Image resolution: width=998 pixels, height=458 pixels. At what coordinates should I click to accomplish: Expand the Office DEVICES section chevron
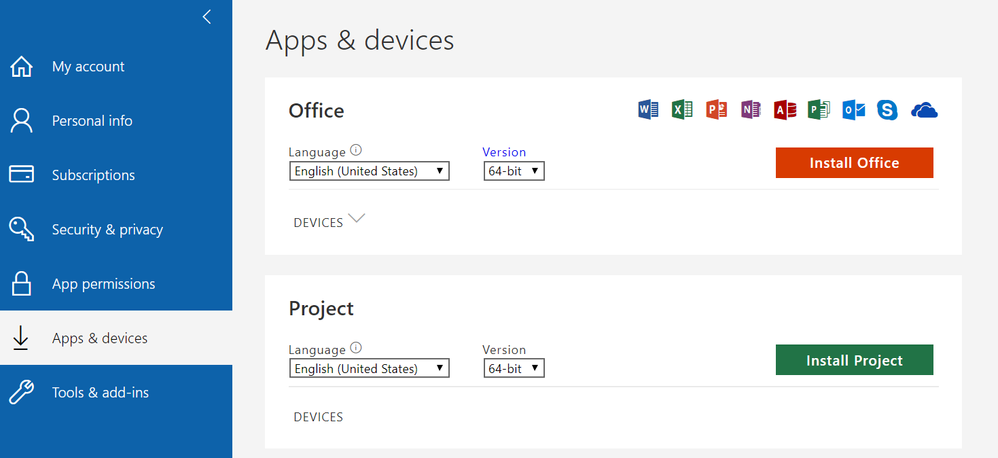[357, 218]
